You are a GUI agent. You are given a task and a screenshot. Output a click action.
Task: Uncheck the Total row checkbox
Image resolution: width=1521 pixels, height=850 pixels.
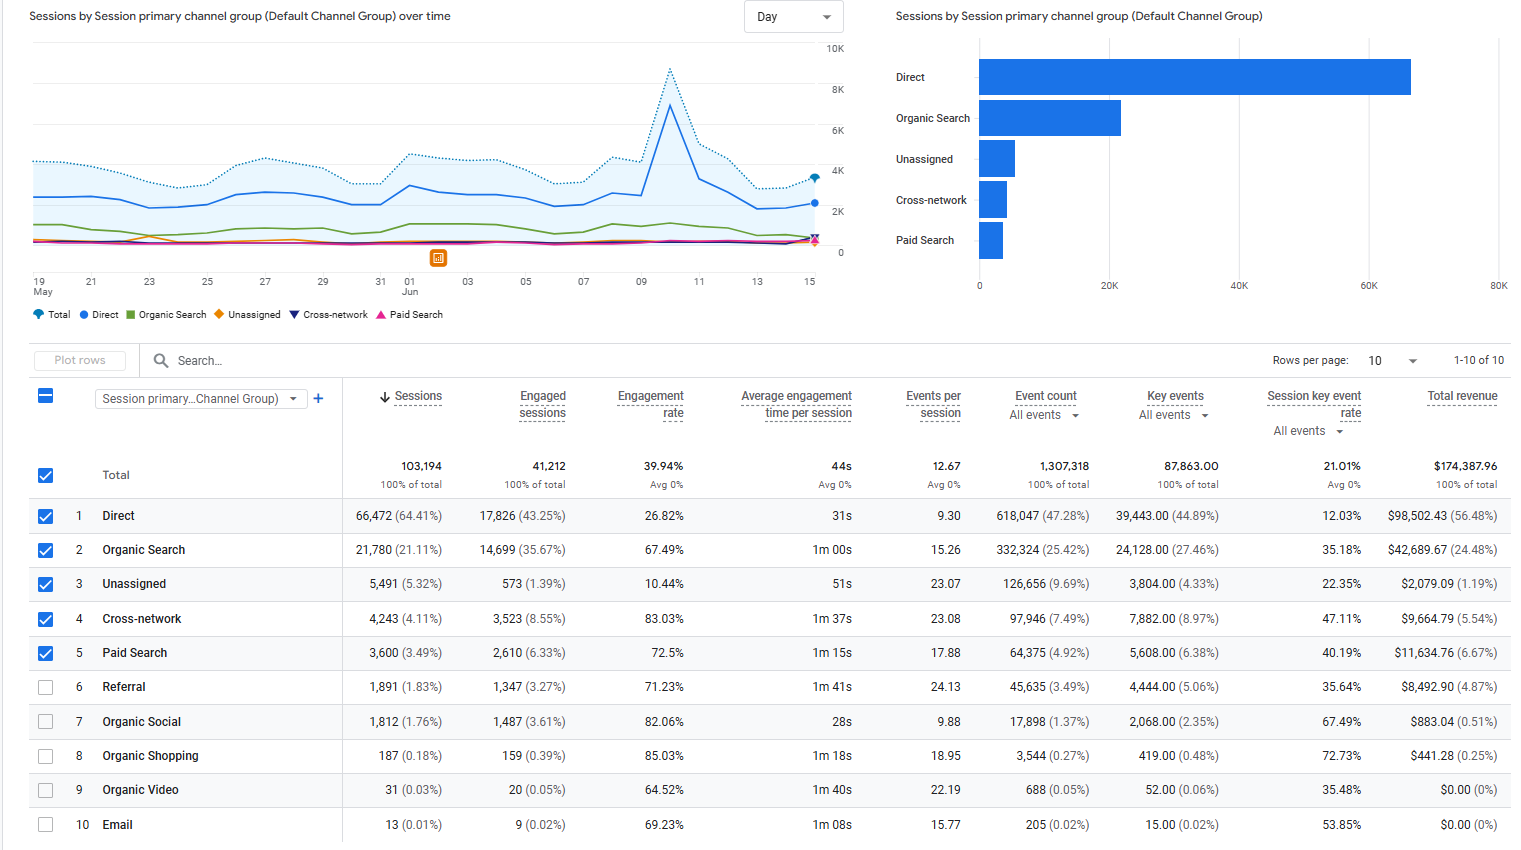[x=45, y=475]
